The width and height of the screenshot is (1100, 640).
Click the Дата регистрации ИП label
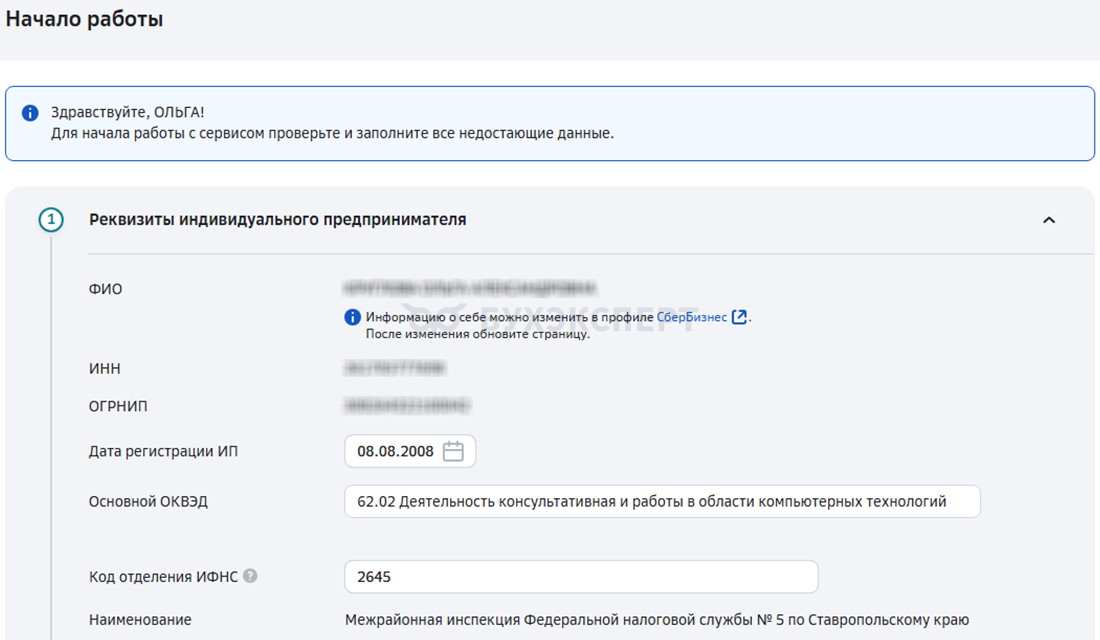163,451
